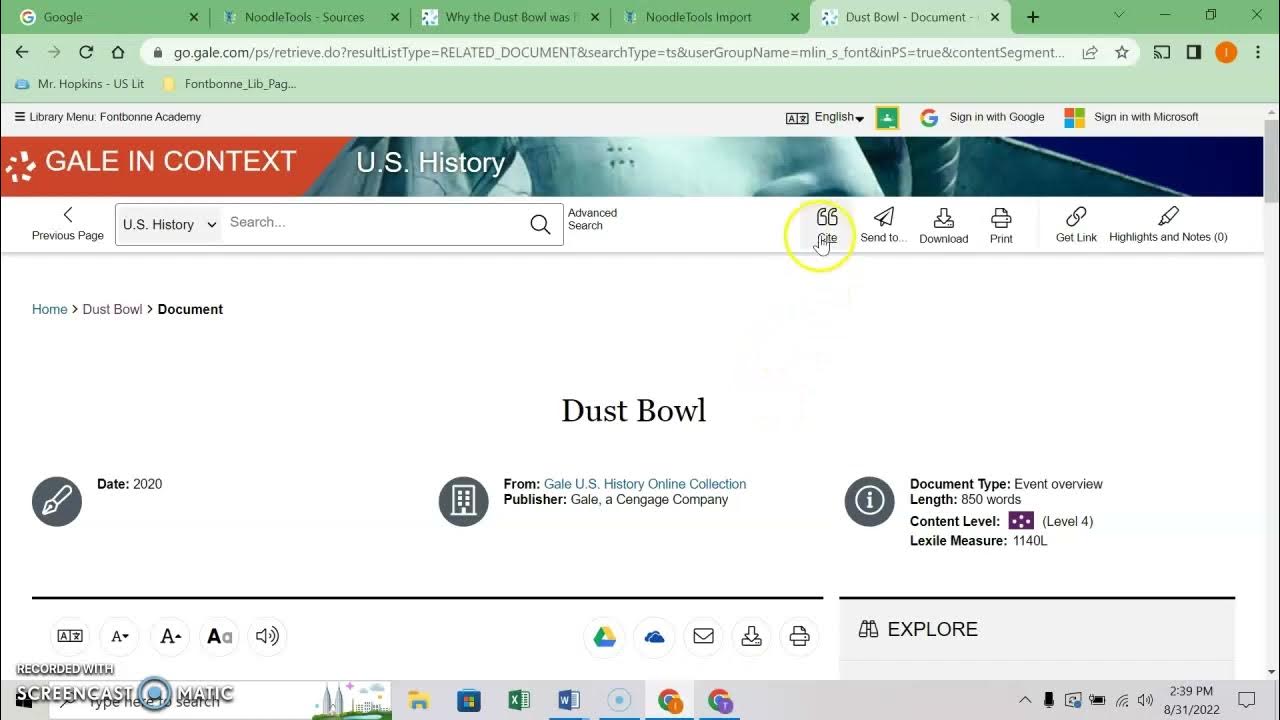
Task: Switch to NoodleTools Import tab
Action: click(710, 17)
